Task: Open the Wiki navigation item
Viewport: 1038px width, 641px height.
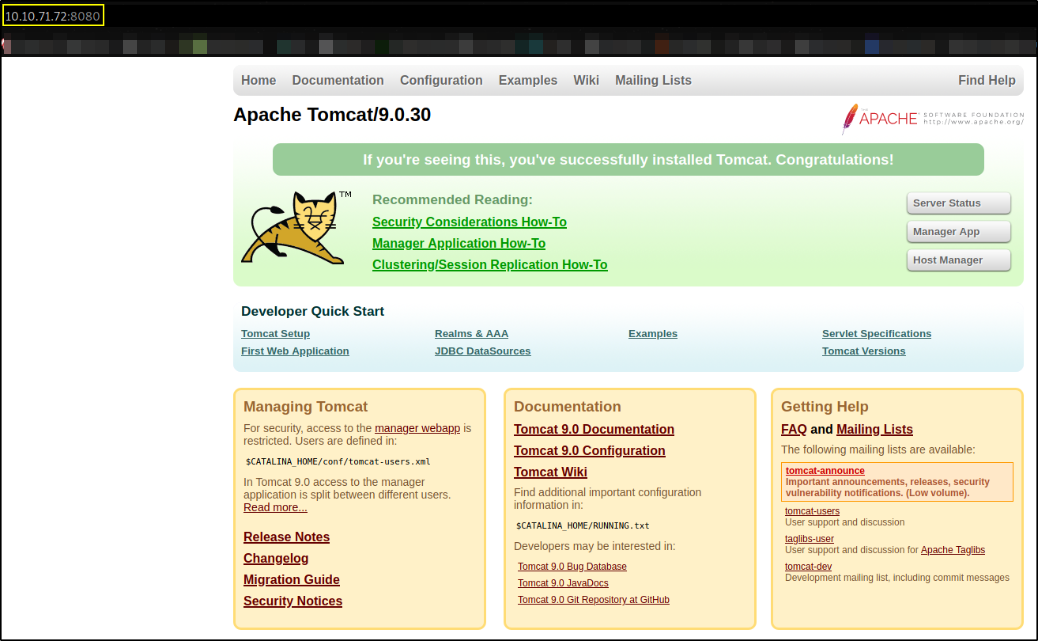Action: (x=586, y=80)
